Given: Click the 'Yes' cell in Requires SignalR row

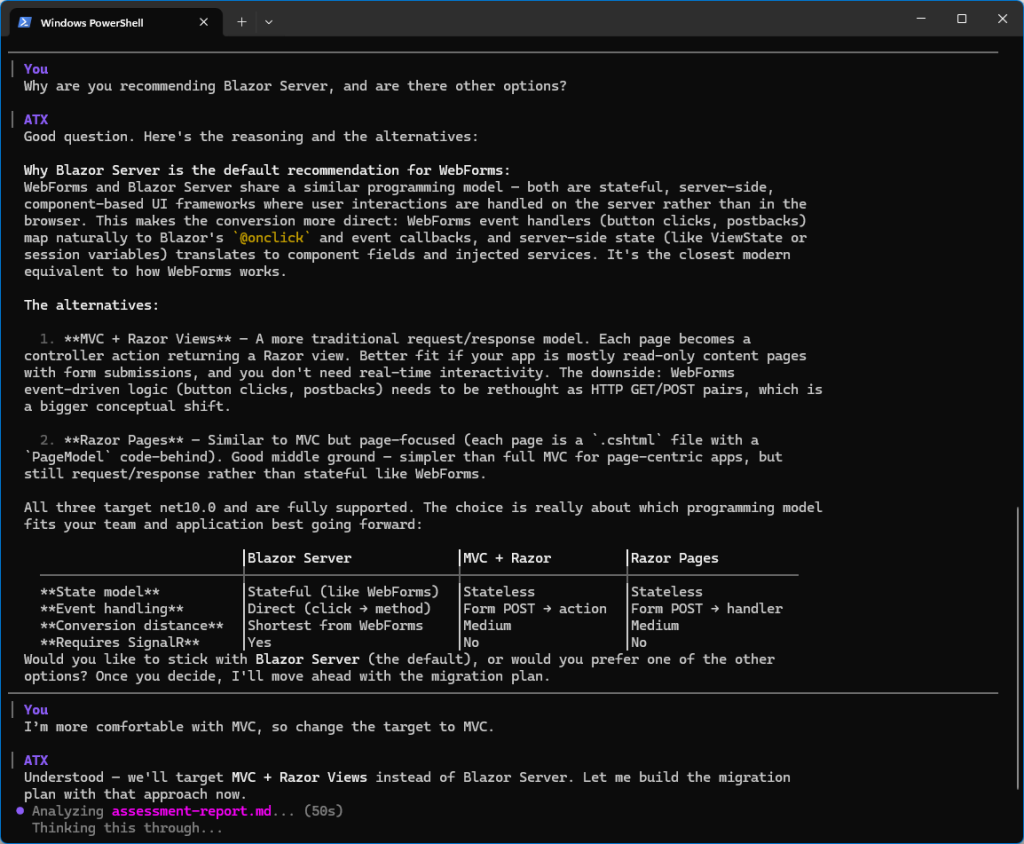Looking at the screenshot, I should [259, 643].
